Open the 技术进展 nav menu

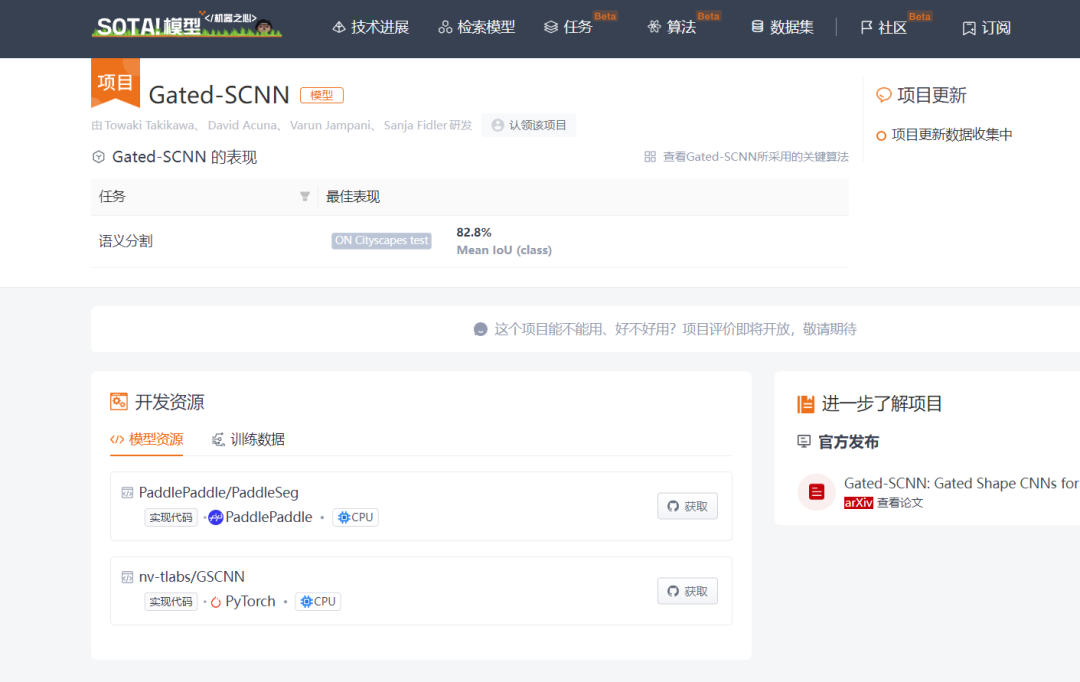tap(371, 28)
